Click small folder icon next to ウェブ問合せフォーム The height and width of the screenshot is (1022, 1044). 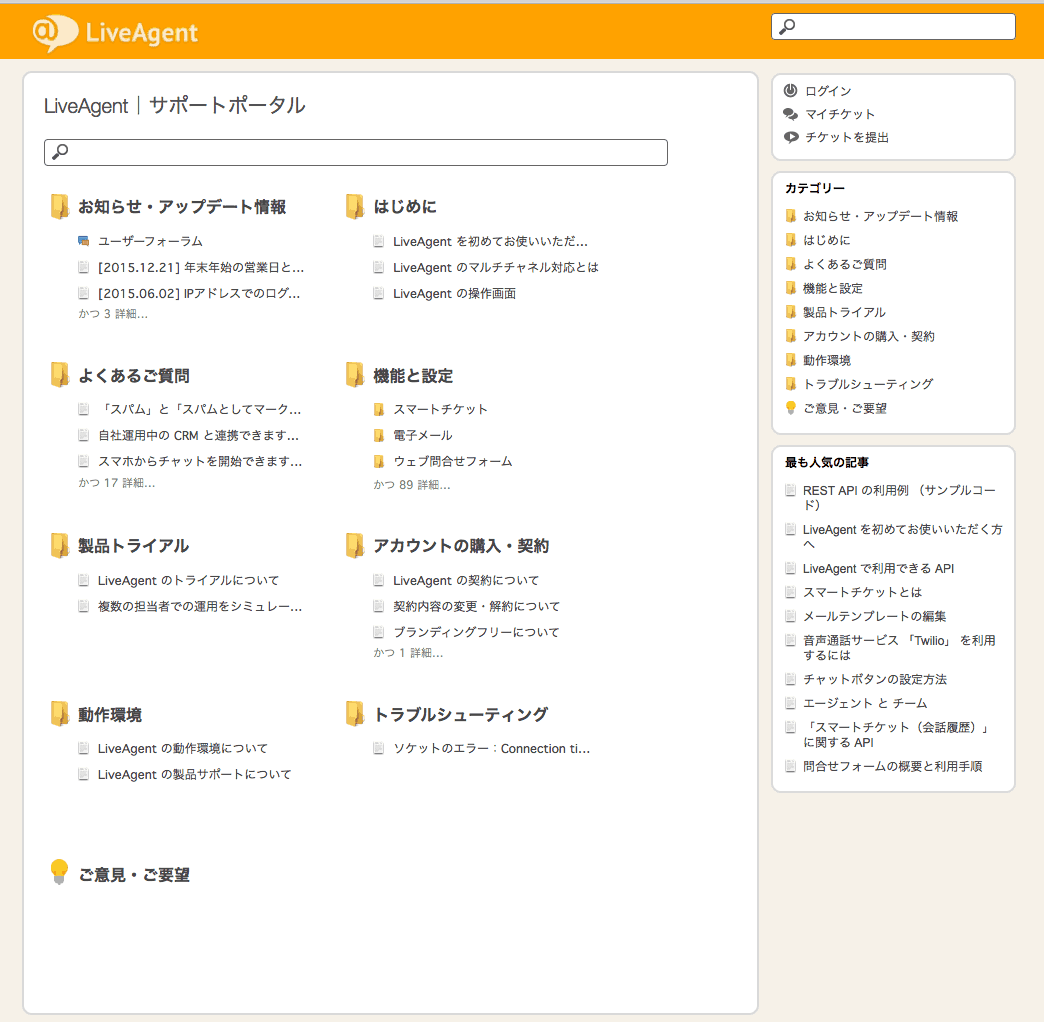(379, 461)
